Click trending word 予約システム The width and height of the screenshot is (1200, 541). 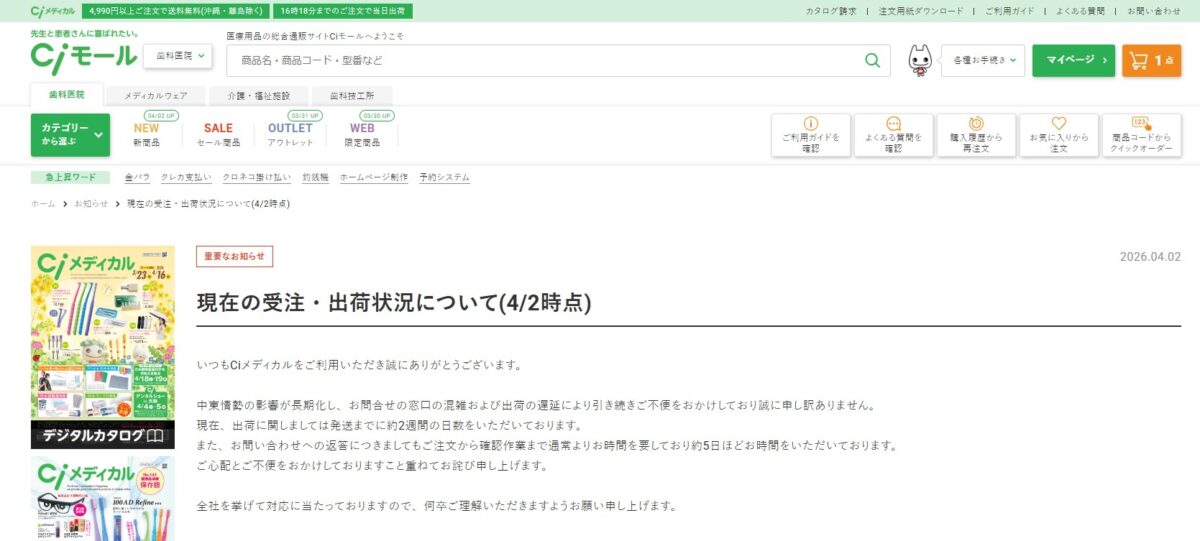444,177
